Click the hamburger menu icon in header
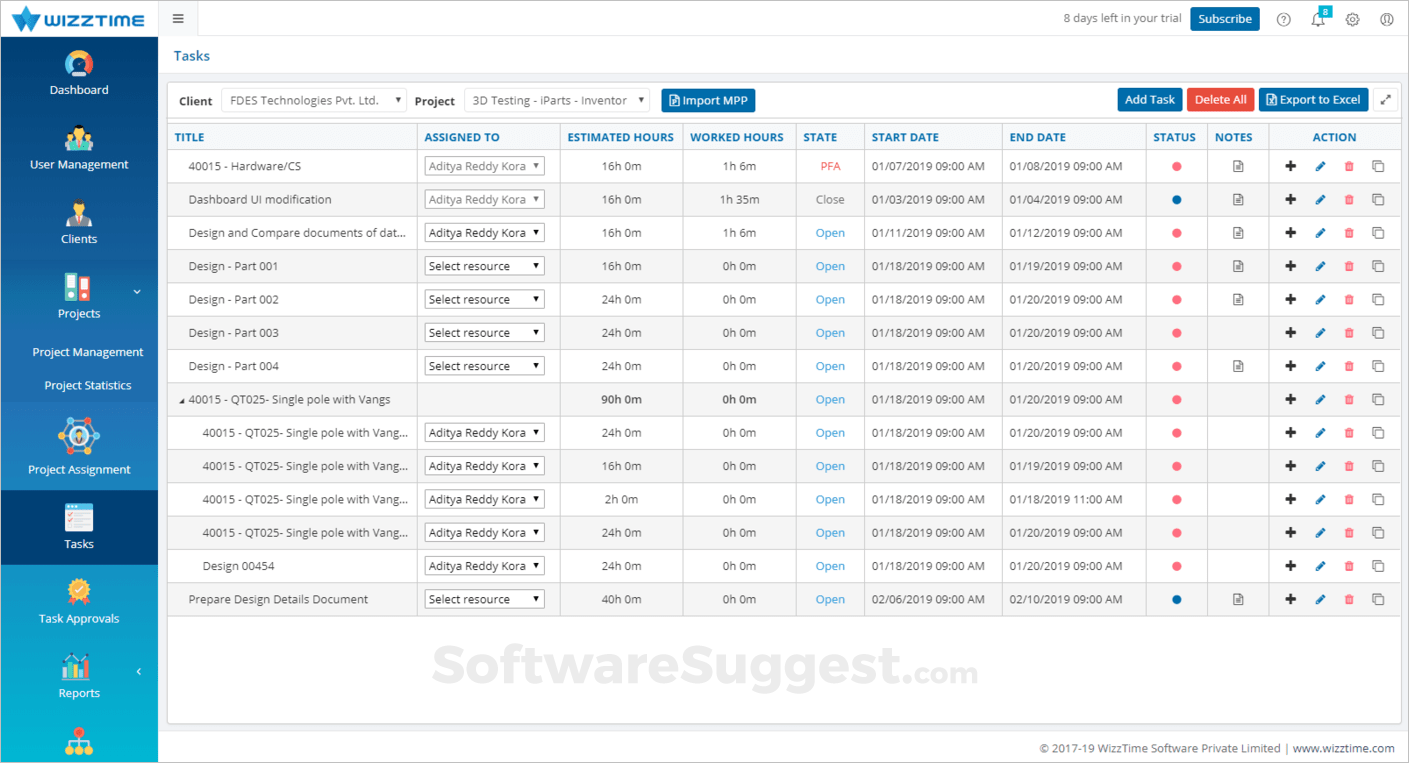 click(x=178, y=19)
